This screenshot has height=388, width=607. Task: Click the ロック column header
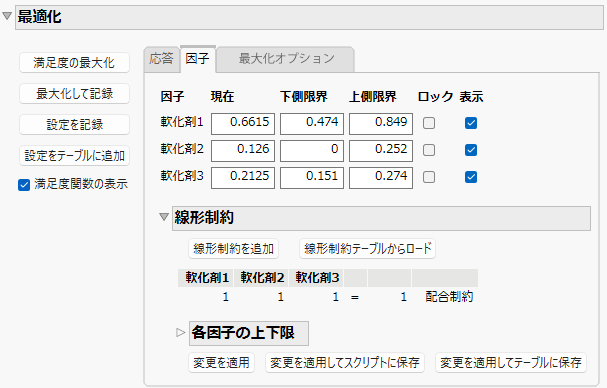pos(435,96)
